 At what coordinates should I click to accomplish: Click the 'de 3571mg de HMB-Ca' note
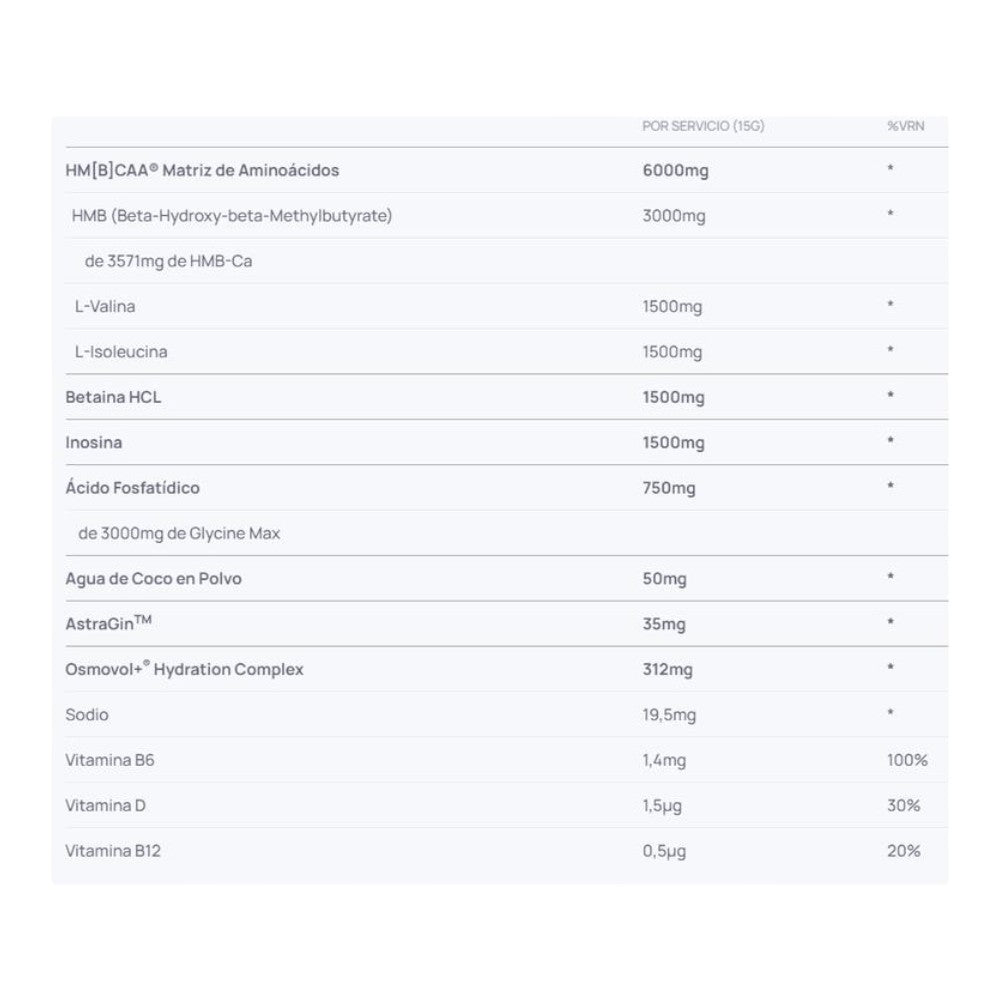(x=168, y=261)
